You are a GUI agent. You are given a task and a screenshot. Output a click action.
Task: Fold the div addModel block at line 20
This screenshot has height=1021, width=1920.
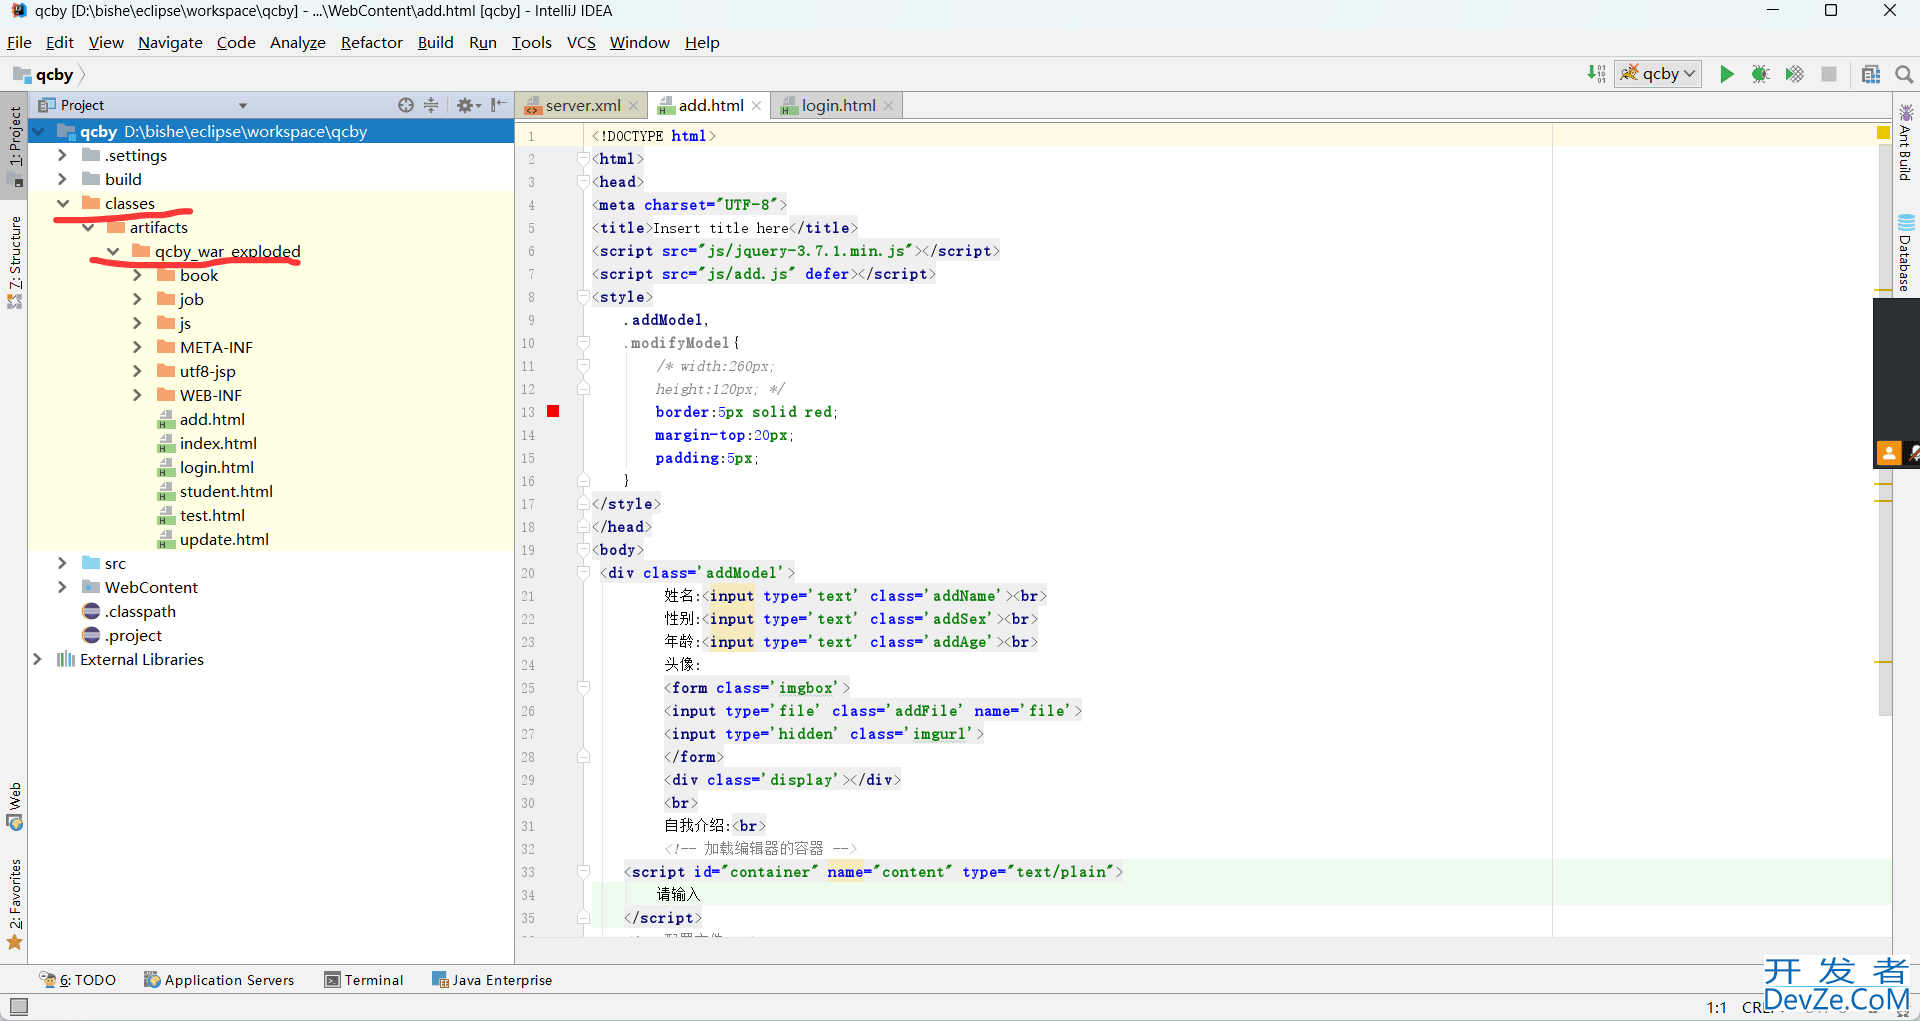[x=583, y=573]
